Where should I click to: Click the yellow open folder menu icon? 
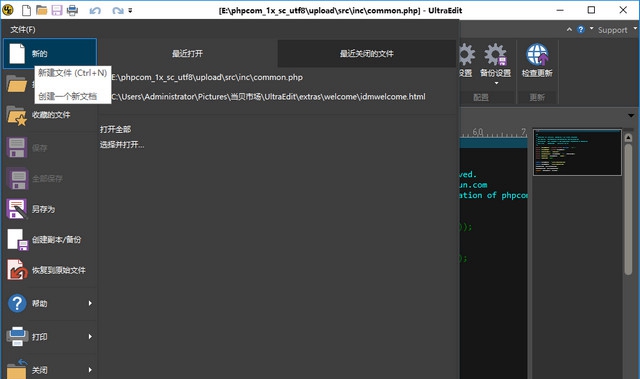(x=17, y=84)
